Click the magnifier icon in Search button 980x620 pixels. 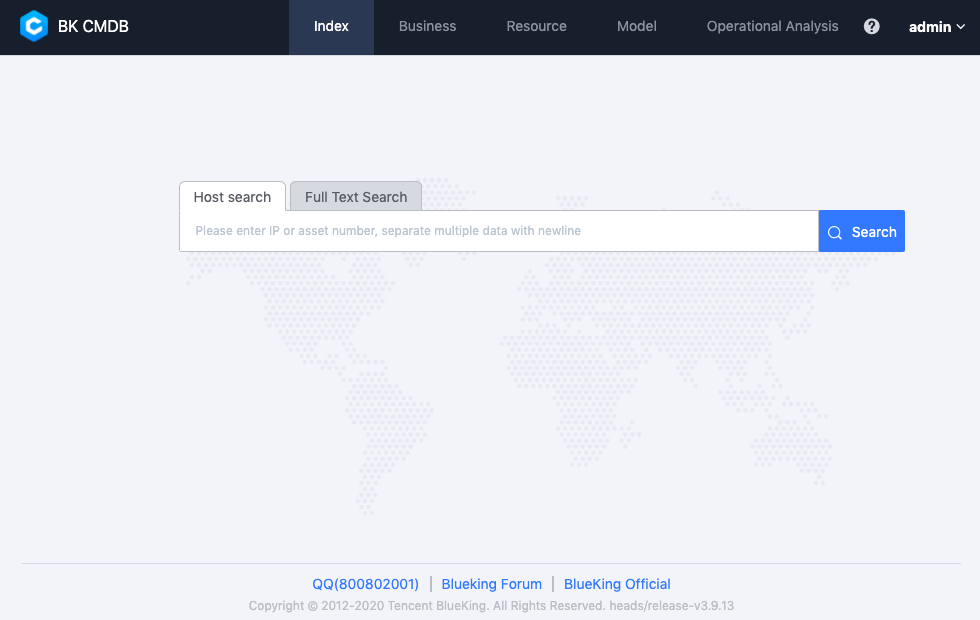835,232
